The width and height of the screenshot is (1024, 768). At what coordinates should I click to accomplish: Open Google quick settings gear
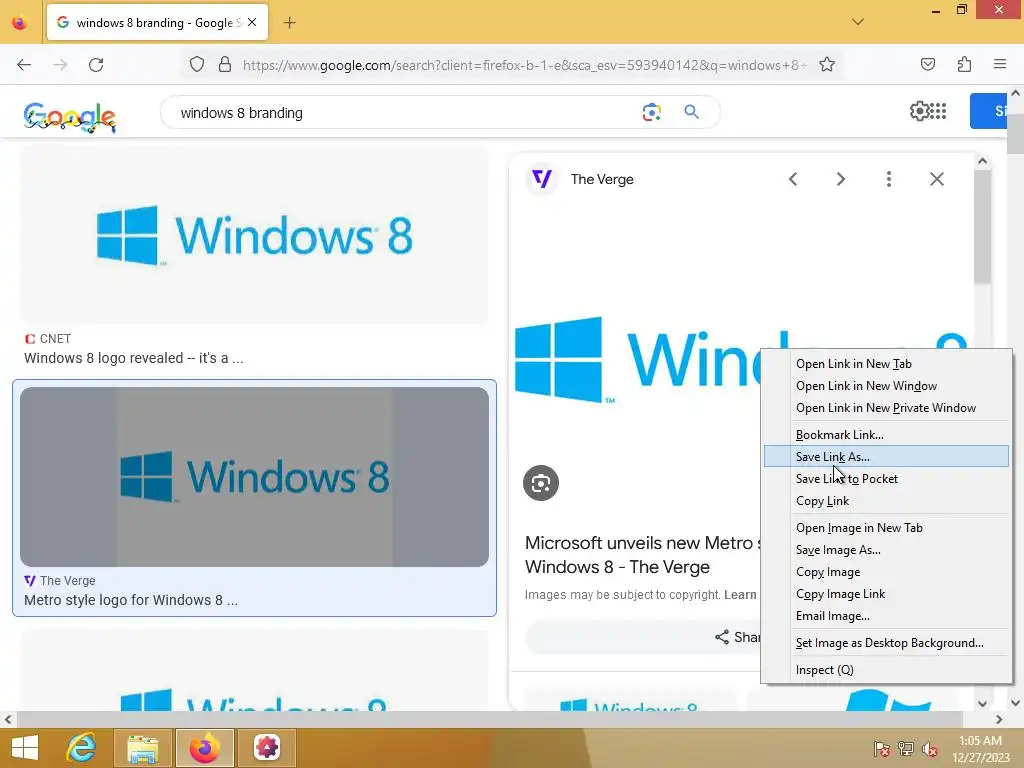(919, 112)
